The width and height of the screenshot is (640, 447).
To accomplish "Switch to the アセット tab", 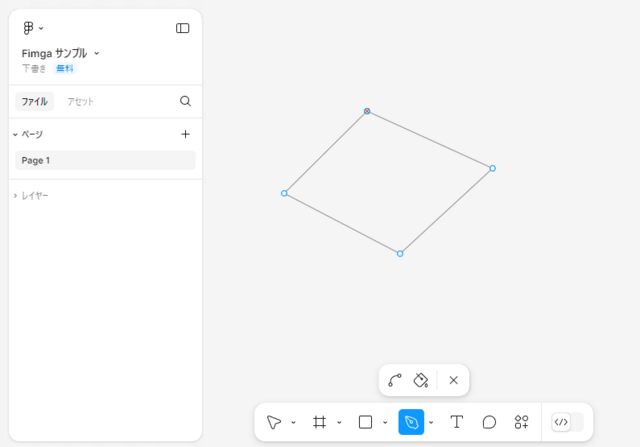I will (80, 102).
